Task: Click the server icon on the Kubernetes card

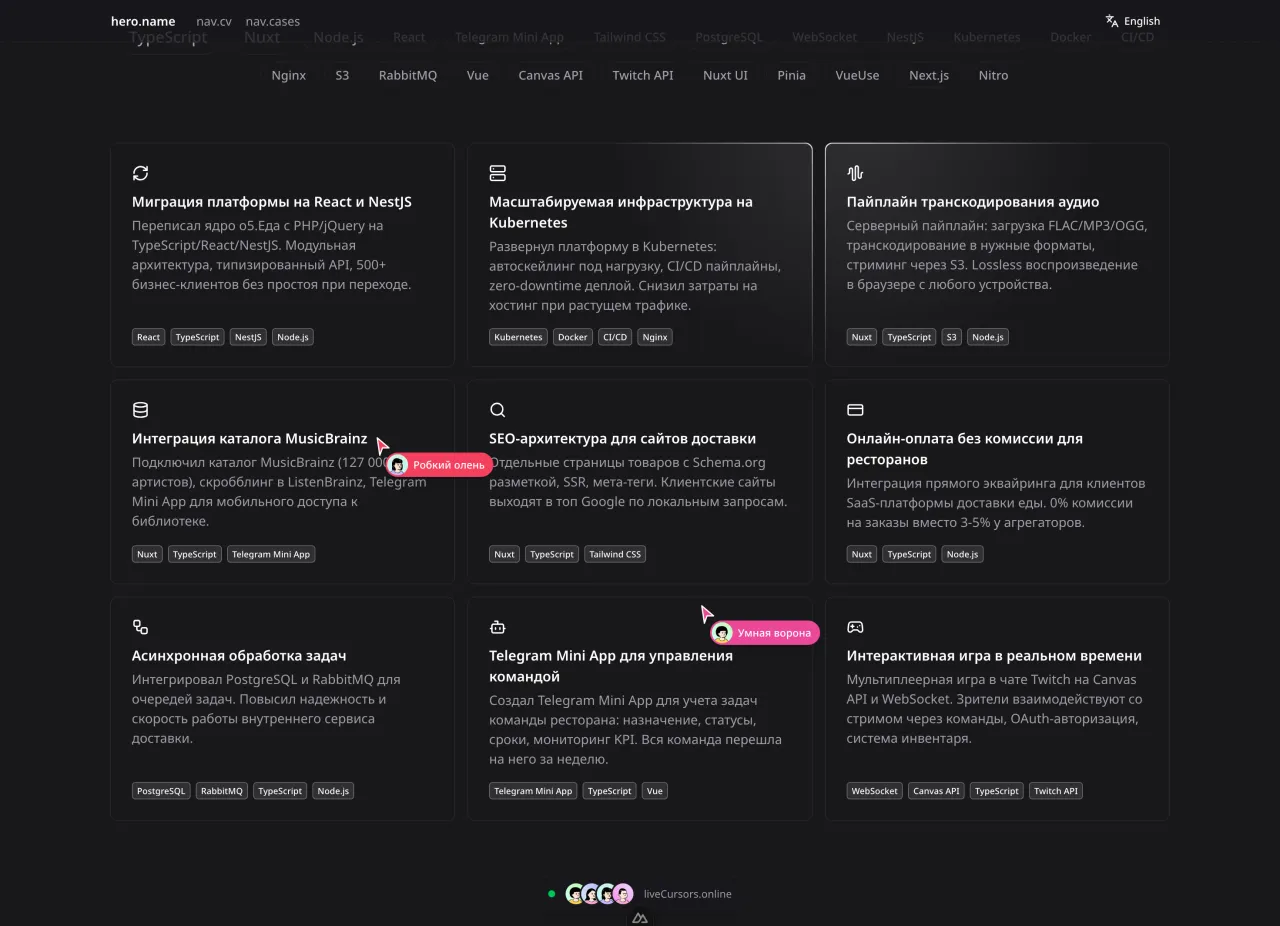Action: (x=497, y=173)
